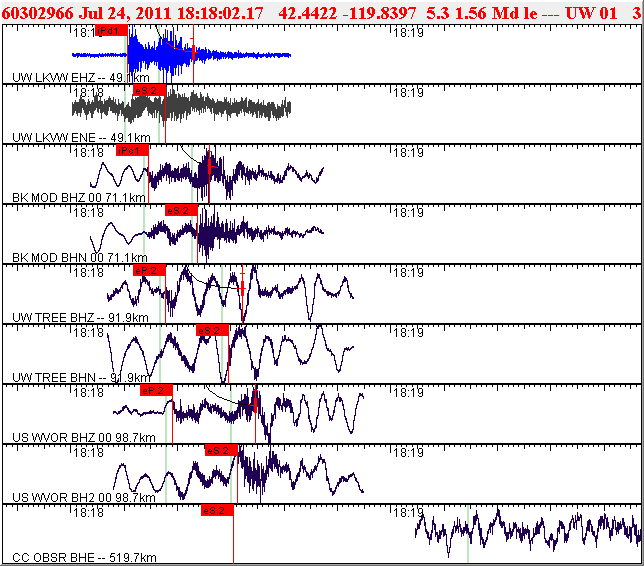The height and width of the screenshot is (566, 644).
Task: Click the iPc1 pick flag on MOD BHZ
Action: tap(132, 150)
